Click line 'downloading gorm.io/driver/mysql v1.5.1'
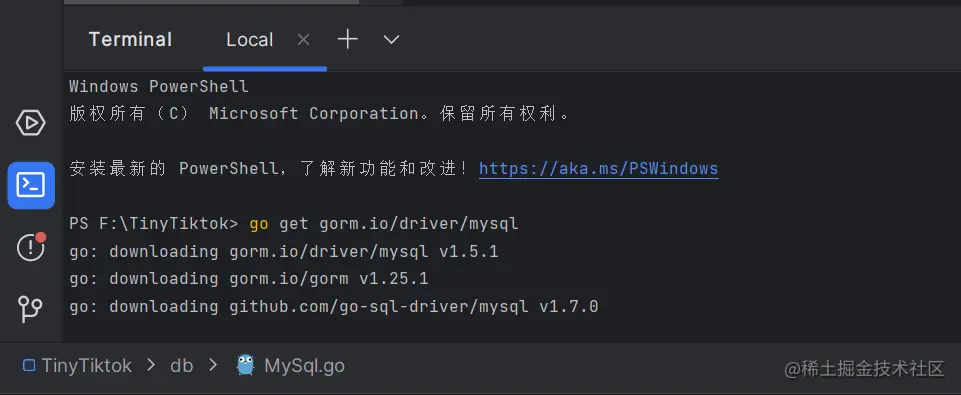The width and height of the screenshot is (961, 395). [x=284, y=251]
